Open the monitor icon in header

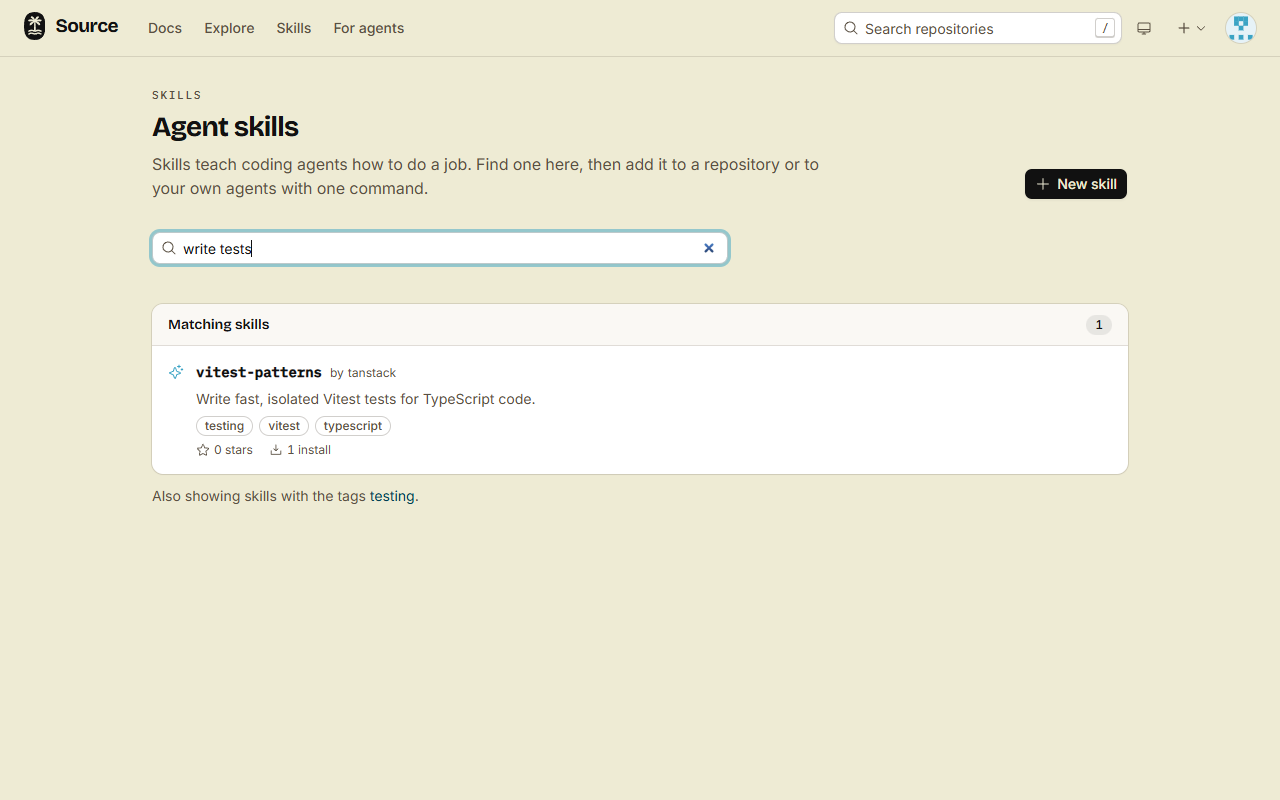tap(1144, 28)
